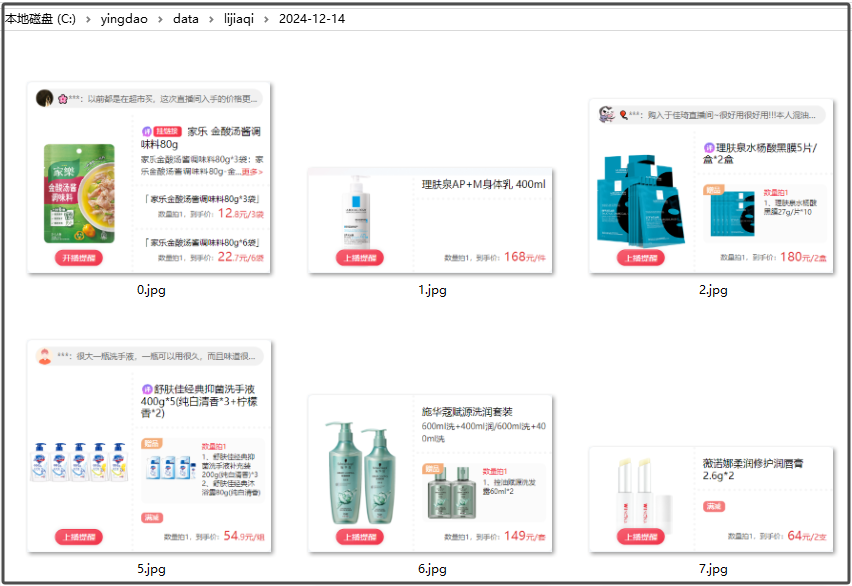Navigate to yingdao folder in breadcrumb
852x586 pixels.
[x=124, y=18]
